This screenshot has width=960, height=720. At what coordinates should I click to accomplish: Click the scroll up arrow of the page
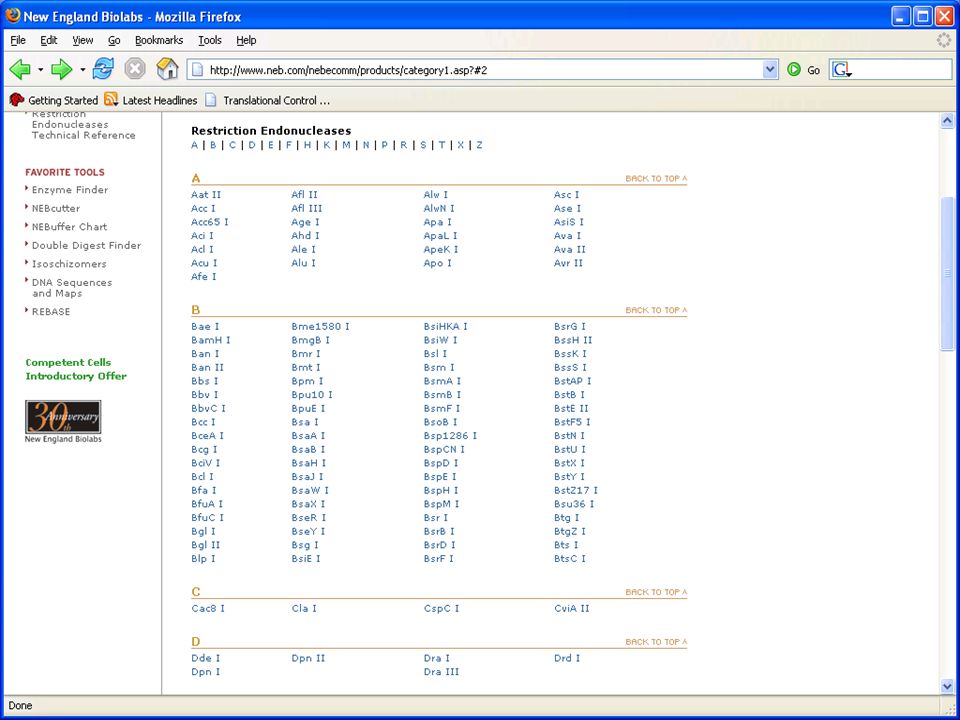[947, 121]
